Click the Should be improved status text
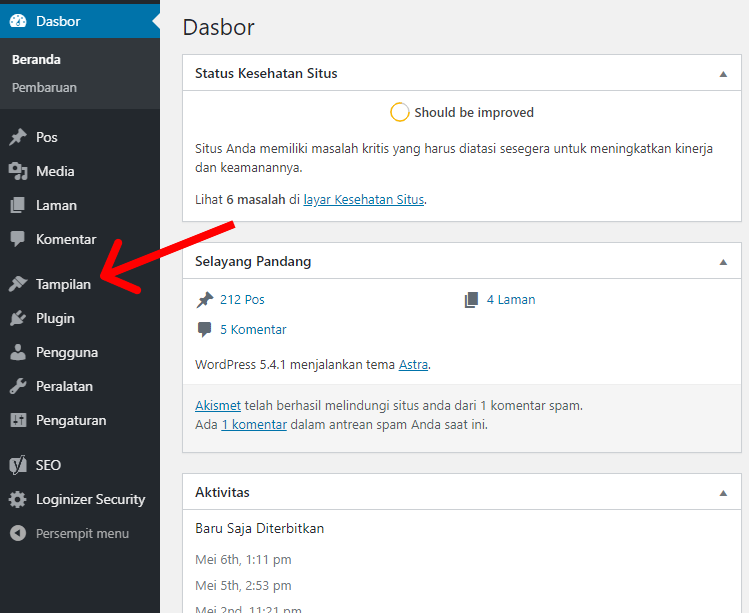Screen dimensions: 749x613 tap(474, 113)
